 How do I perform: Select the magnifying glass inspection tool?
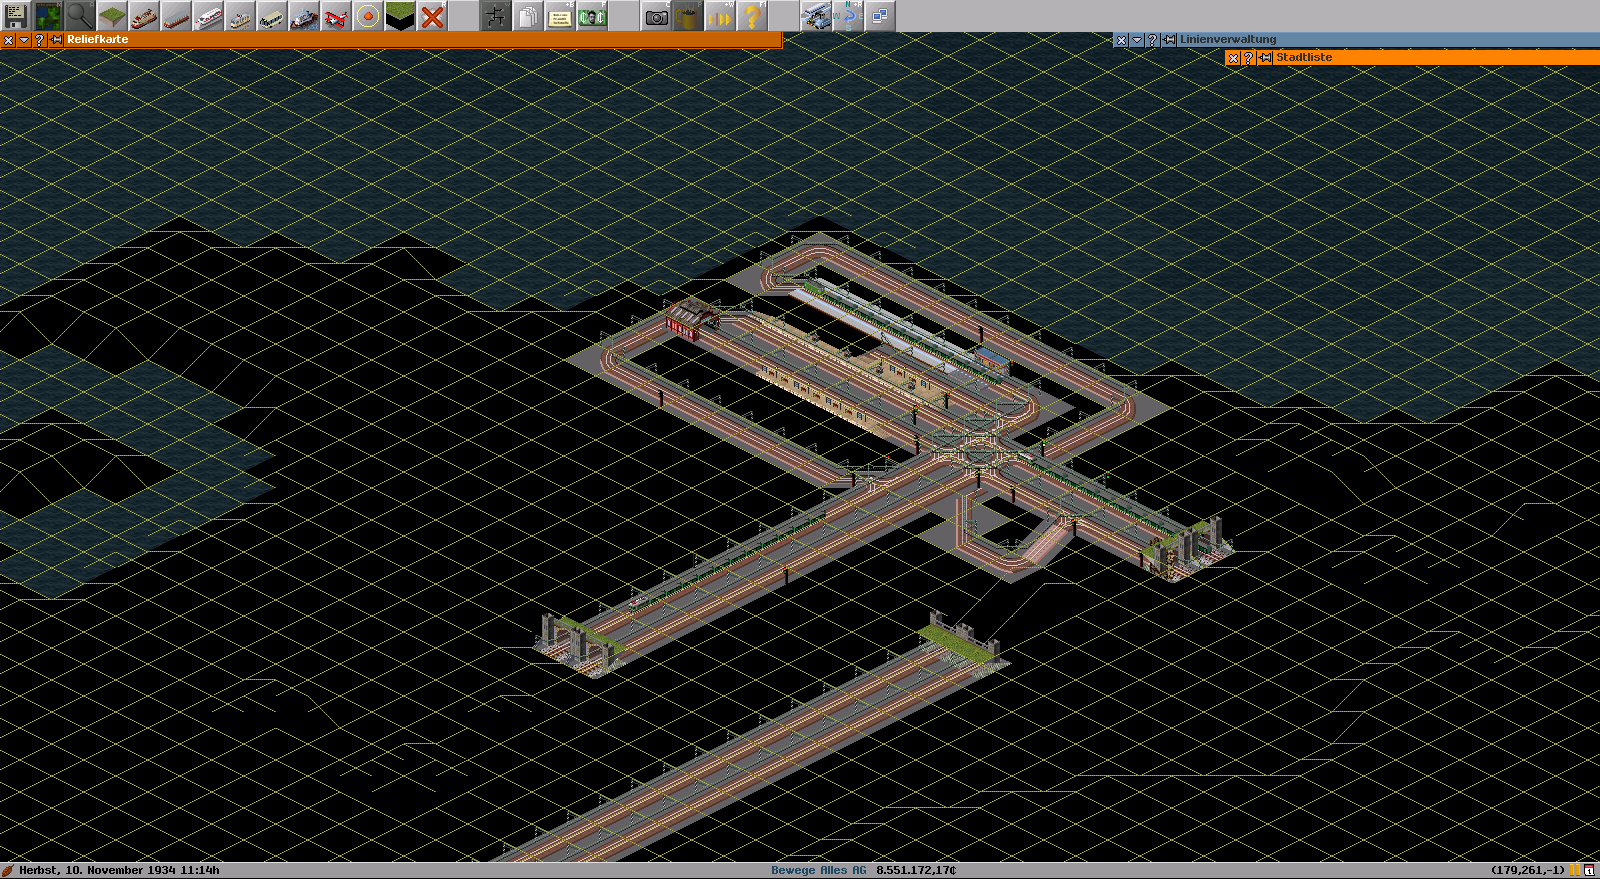click(80, 16)
